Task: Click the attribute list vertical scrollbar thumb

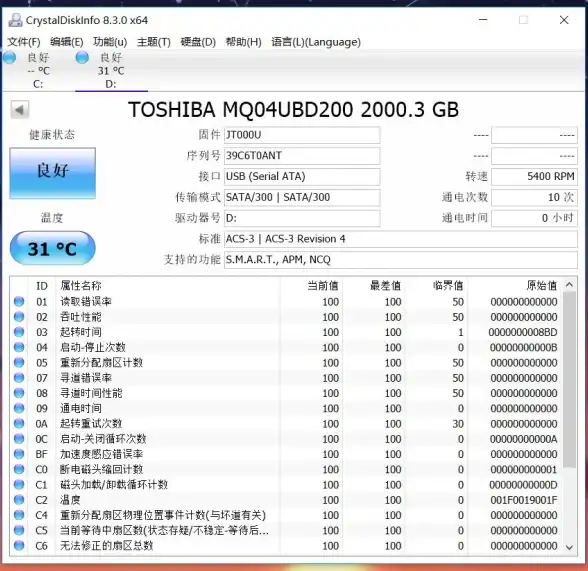Action: pyautogui.click(x=569, y=380)
